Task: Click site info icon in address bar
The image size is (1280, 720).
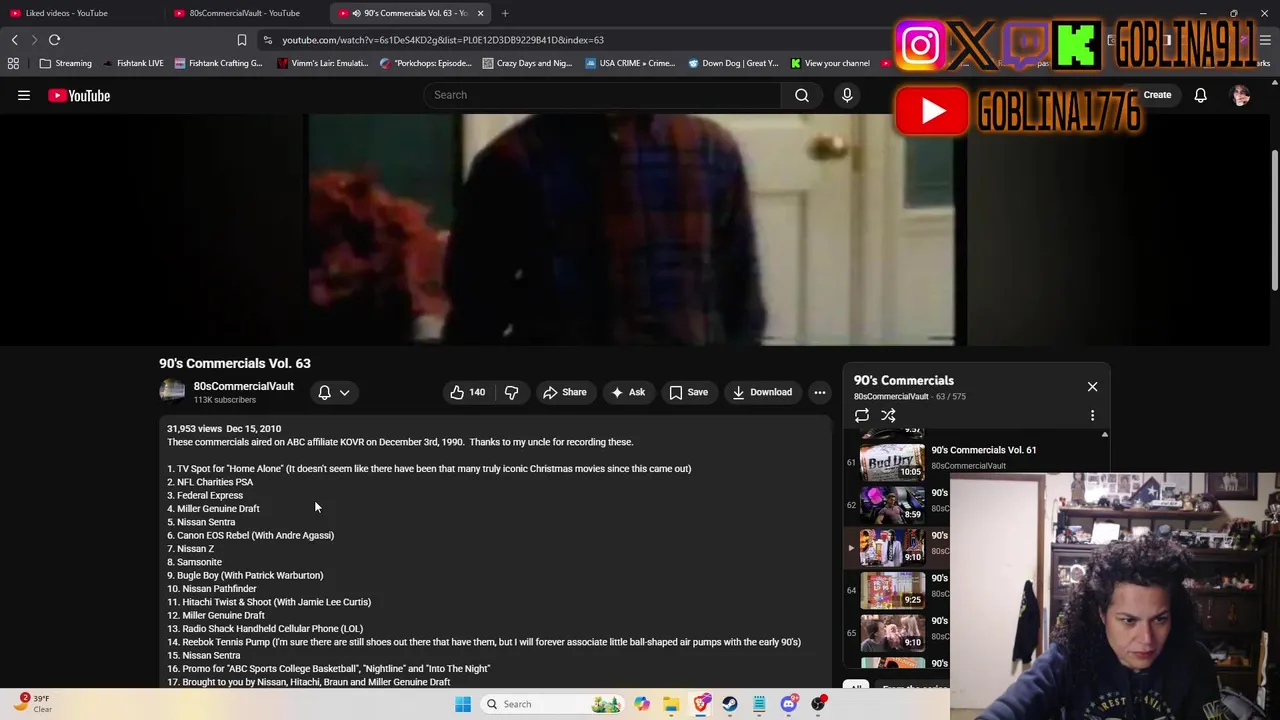Action: coord(267,40)
